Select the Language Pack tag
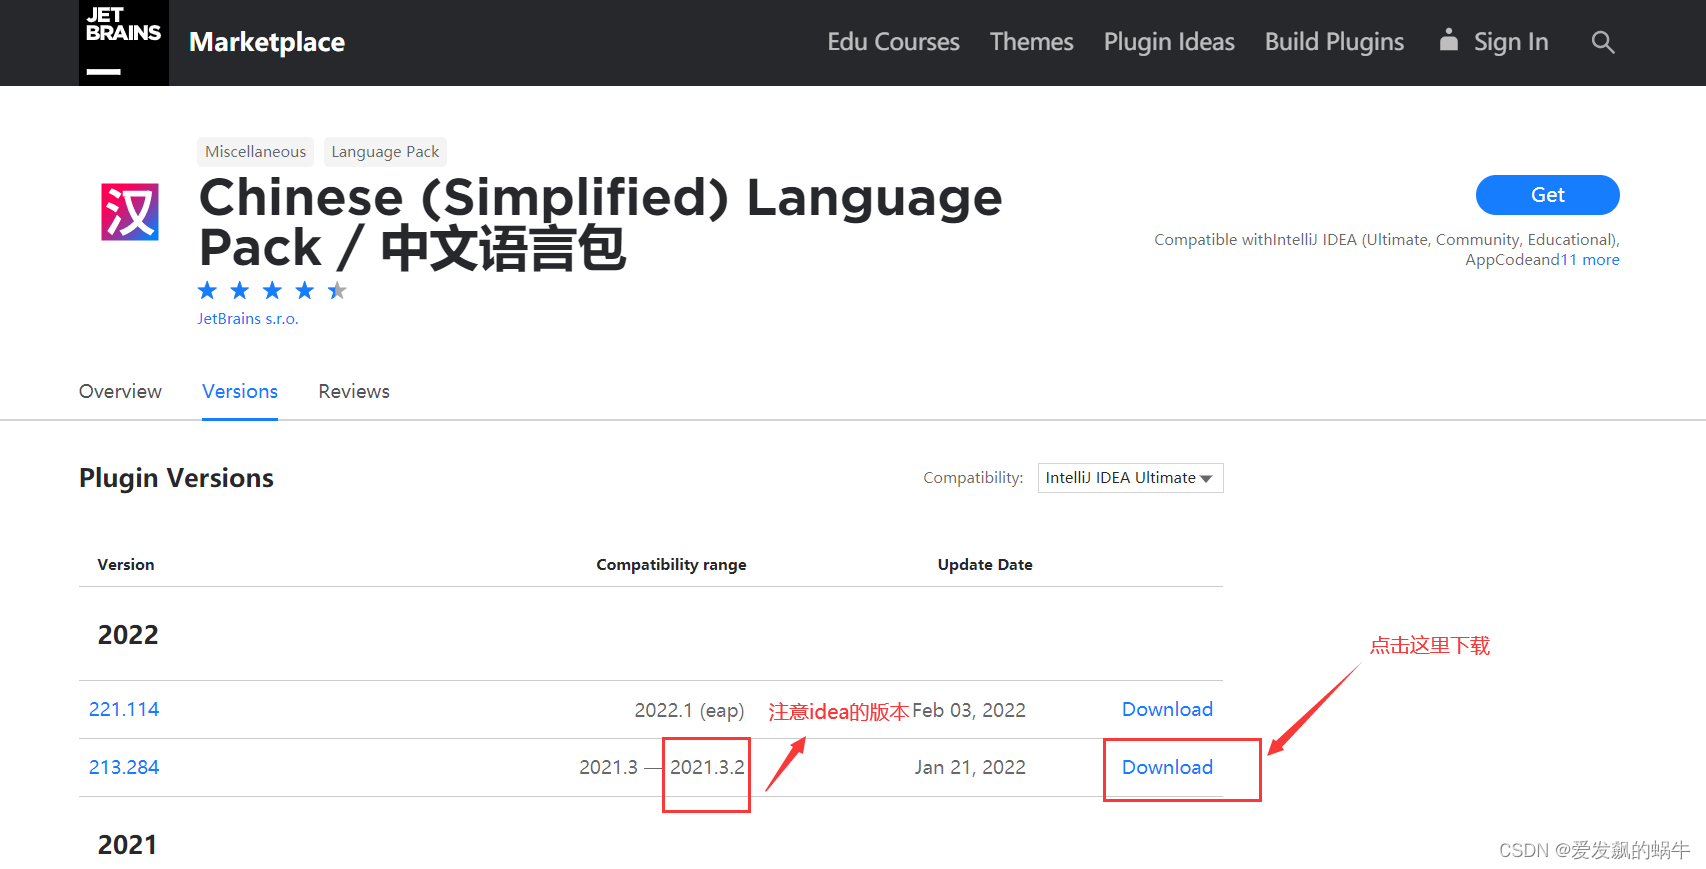Image resolution: width=1706 pixels, height=869 pixels. (x=385, y=152)
